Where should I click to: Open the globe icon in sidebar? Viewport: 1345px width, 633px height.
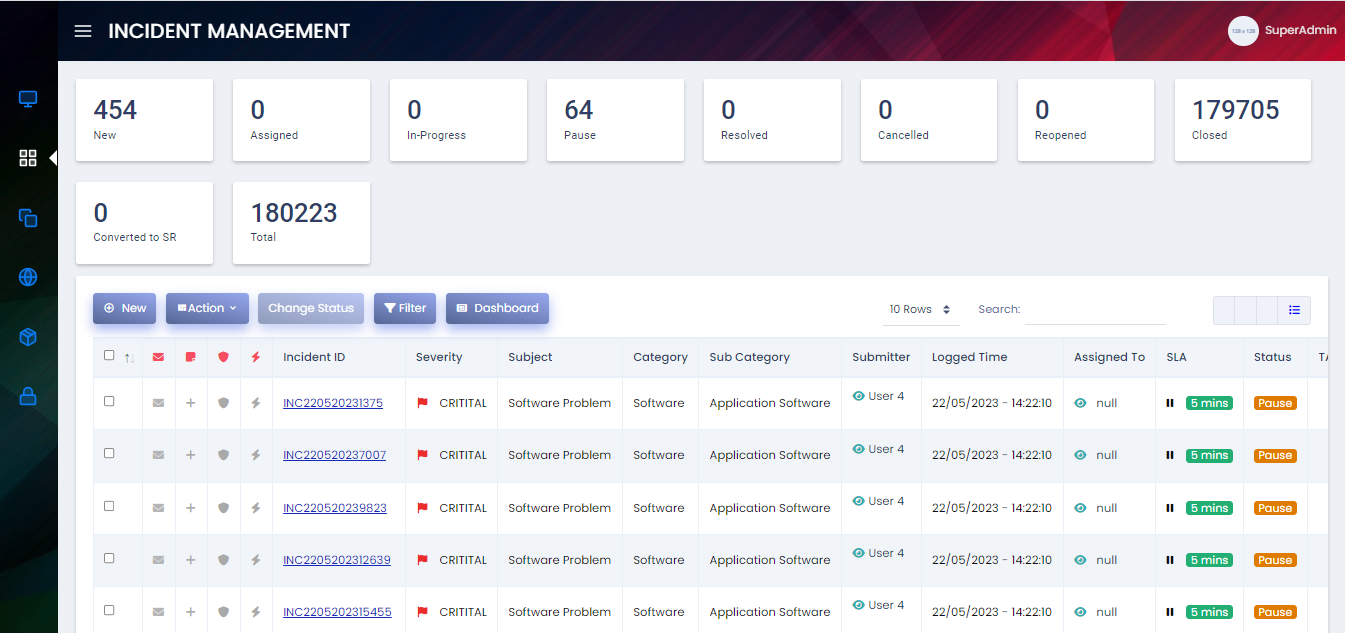[28, 277]
